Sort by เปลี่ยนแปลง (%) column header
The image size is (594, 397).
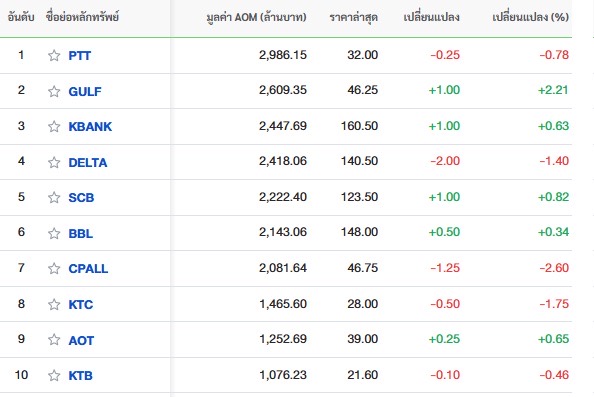pos(530,17)
